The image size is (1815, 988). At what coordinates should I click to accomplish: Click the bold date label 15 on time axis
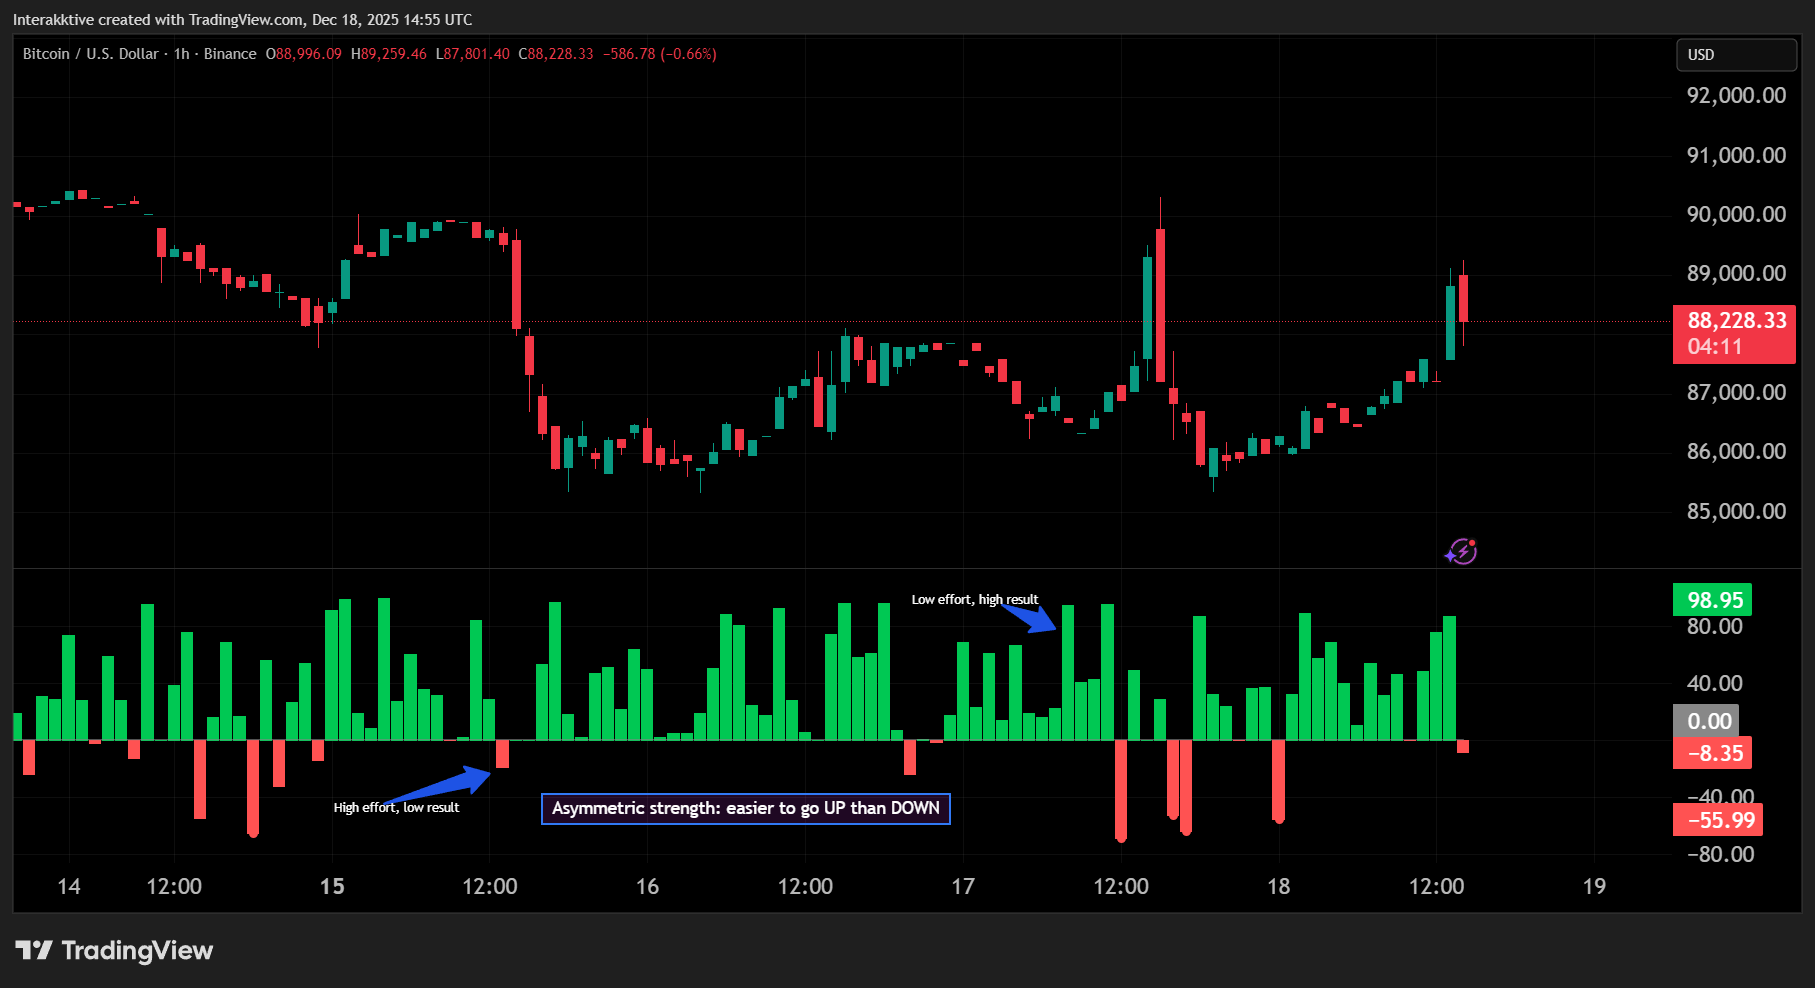[x=332, y=886]
